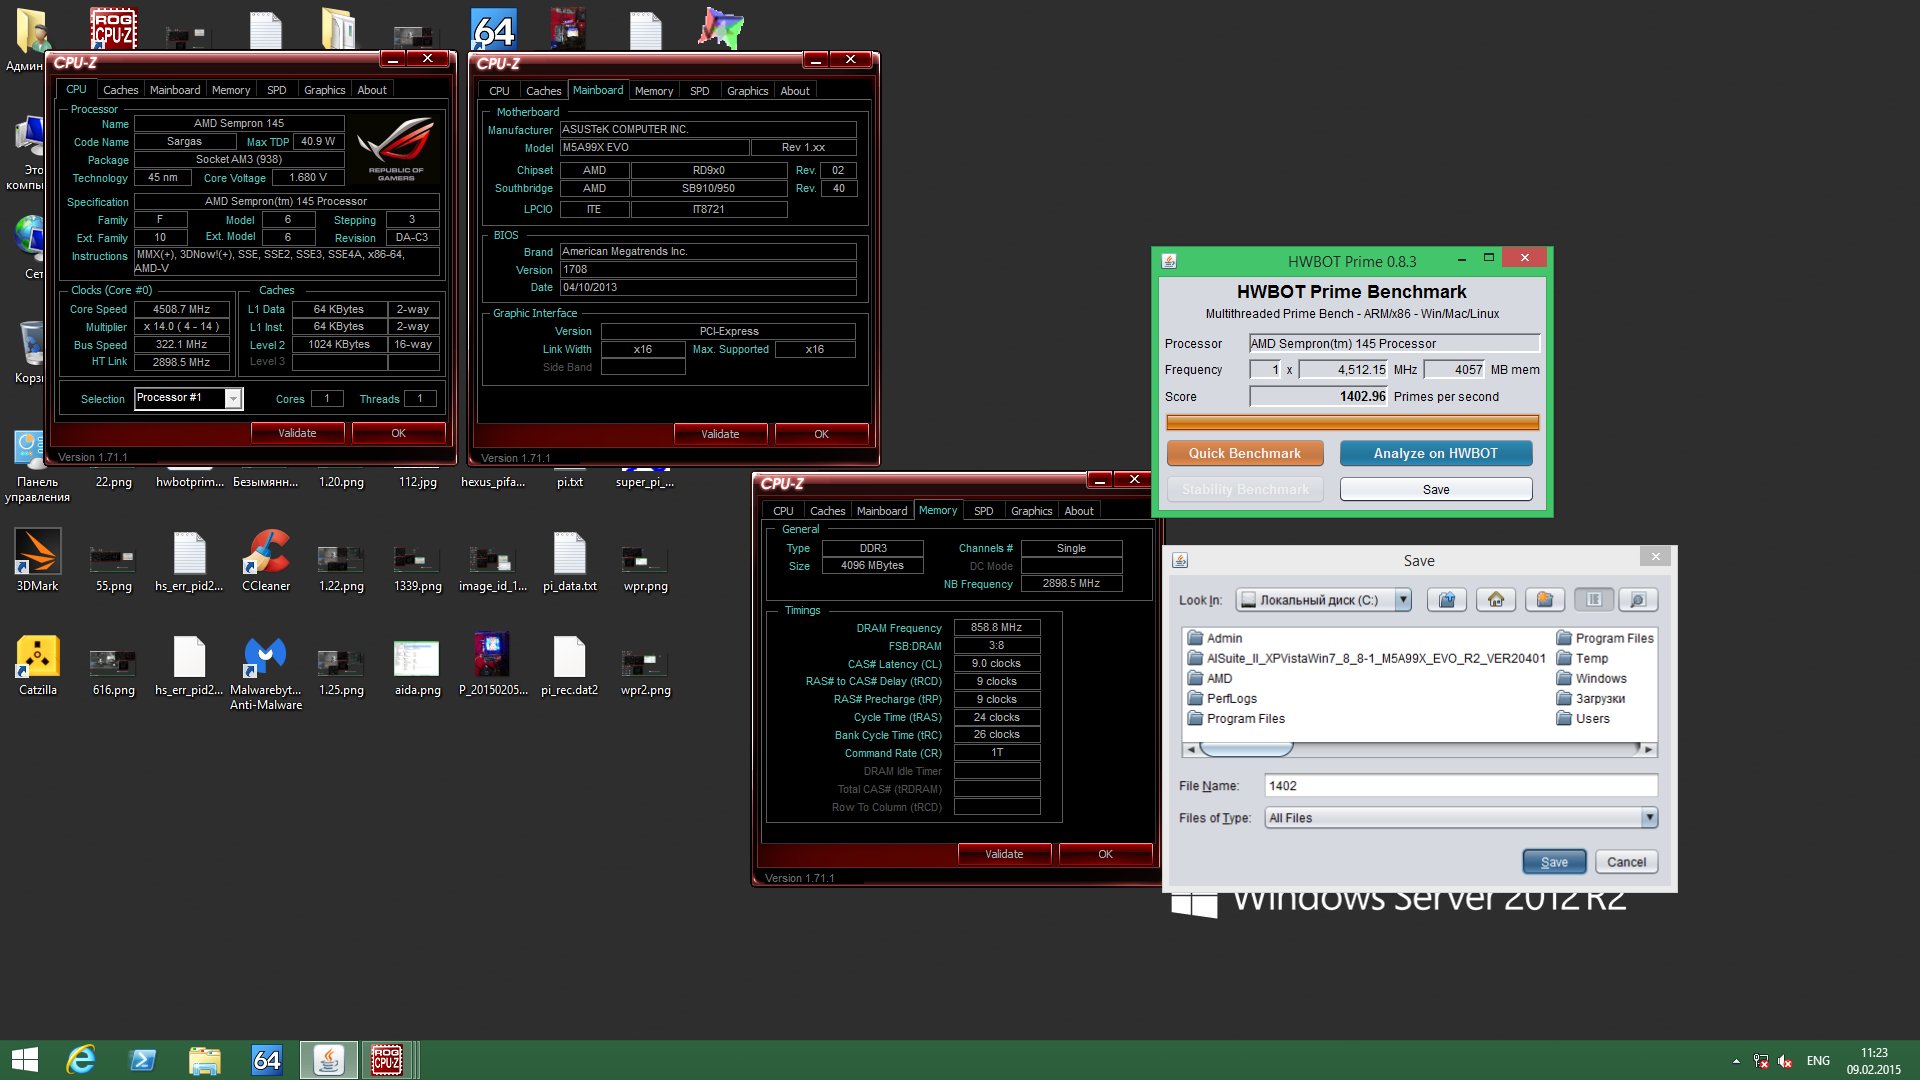Select the pi_rec.dat2 desktop file
This screenshot has height=1080, width=1920.
tap(569, 666)
